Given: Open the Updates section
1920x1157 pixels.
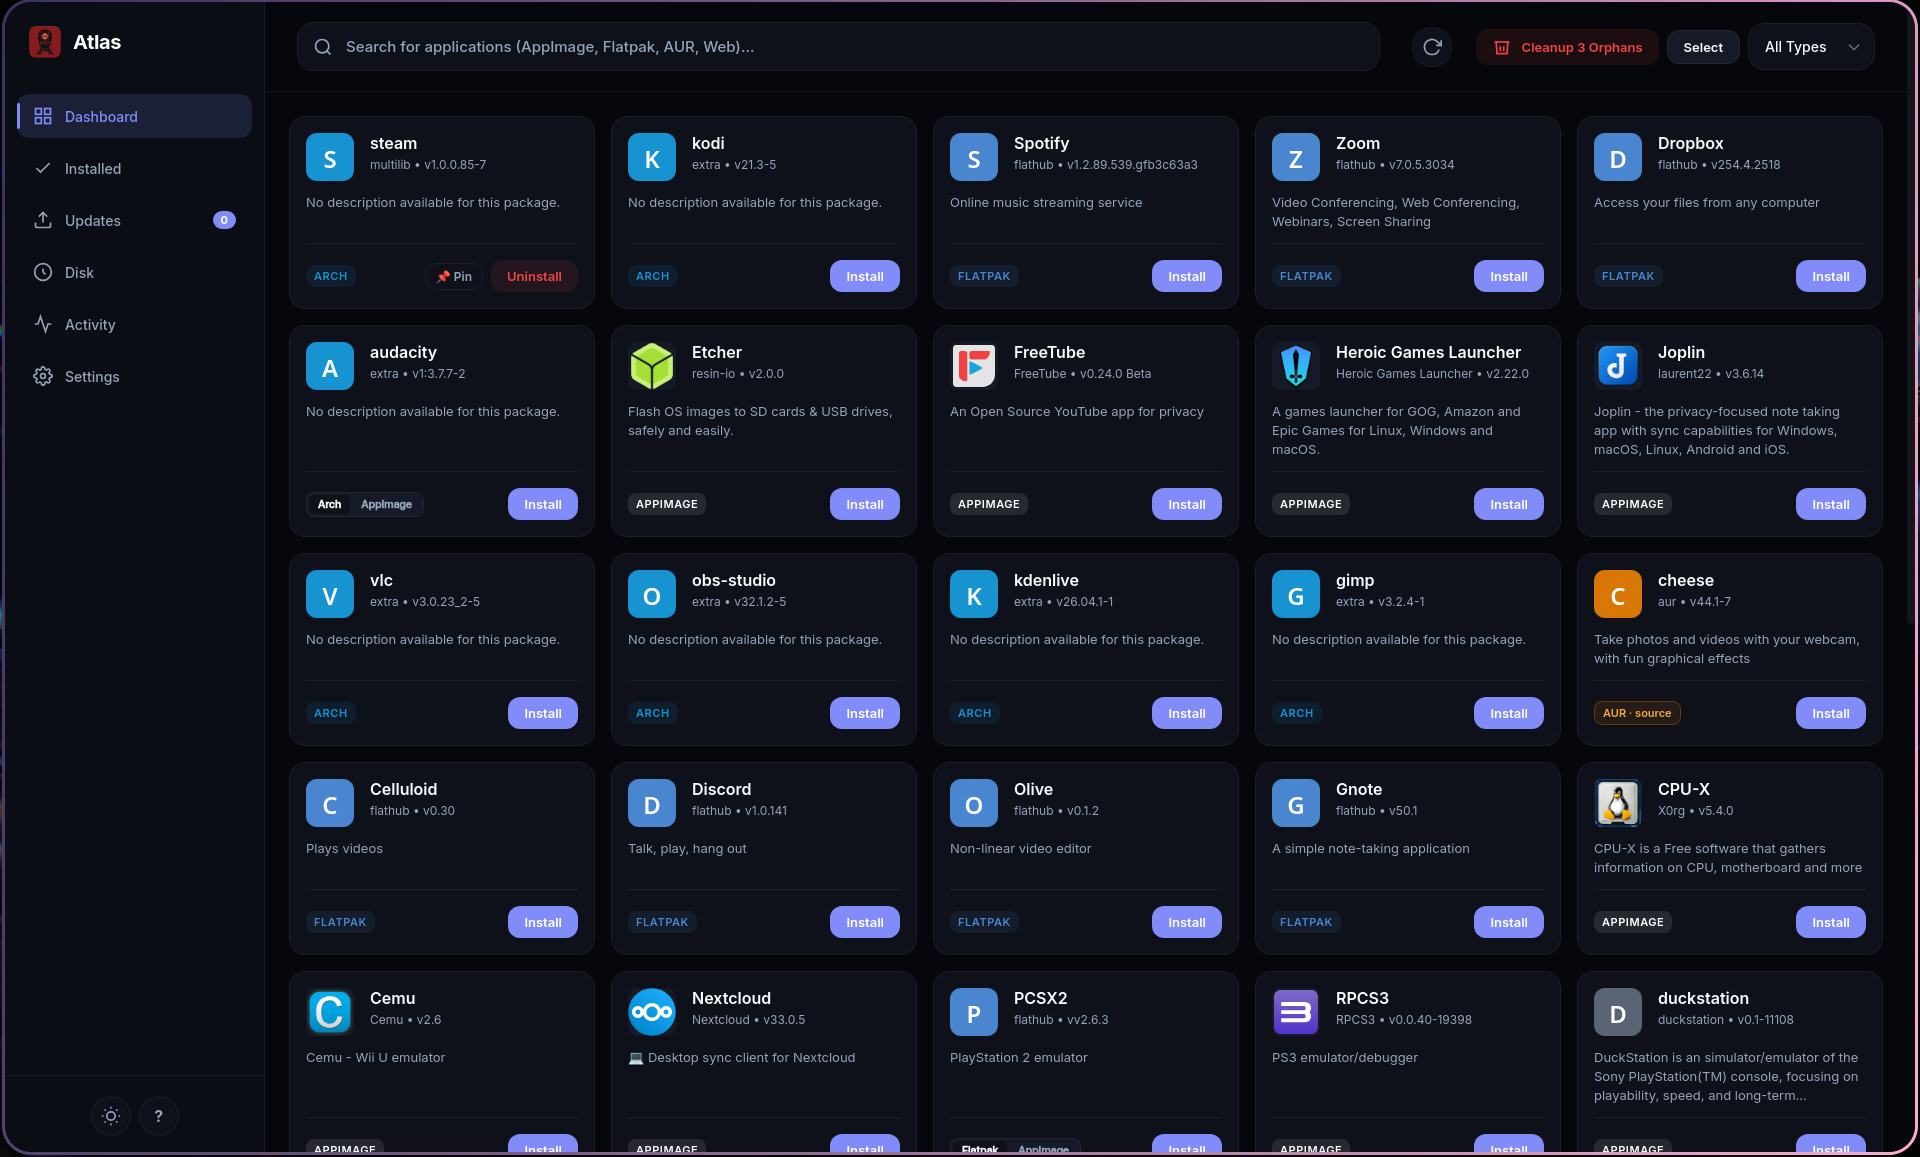Looking at the screenshot, I should coord(134,220).
